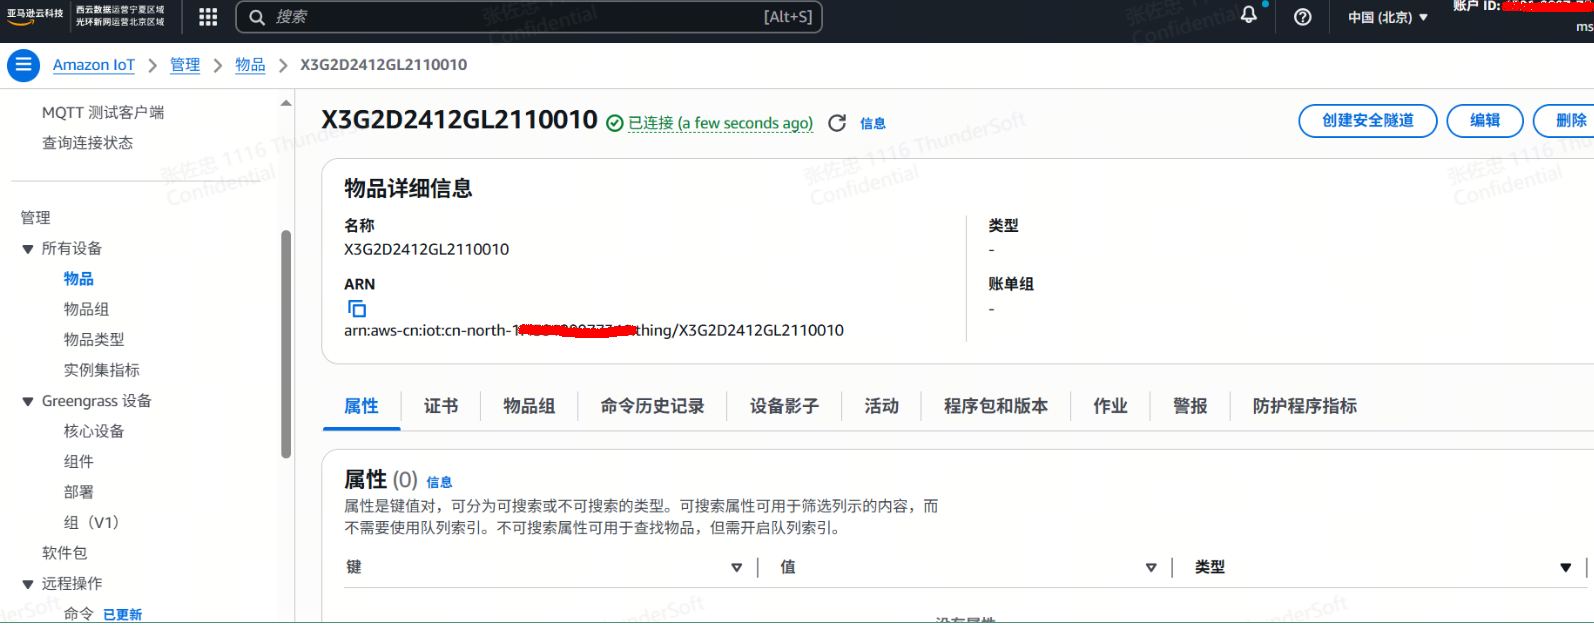Image resolution: width=1594 pixels, height=626 pixels.
Task: Open the 活动 tab
Action: pos(882,406)
